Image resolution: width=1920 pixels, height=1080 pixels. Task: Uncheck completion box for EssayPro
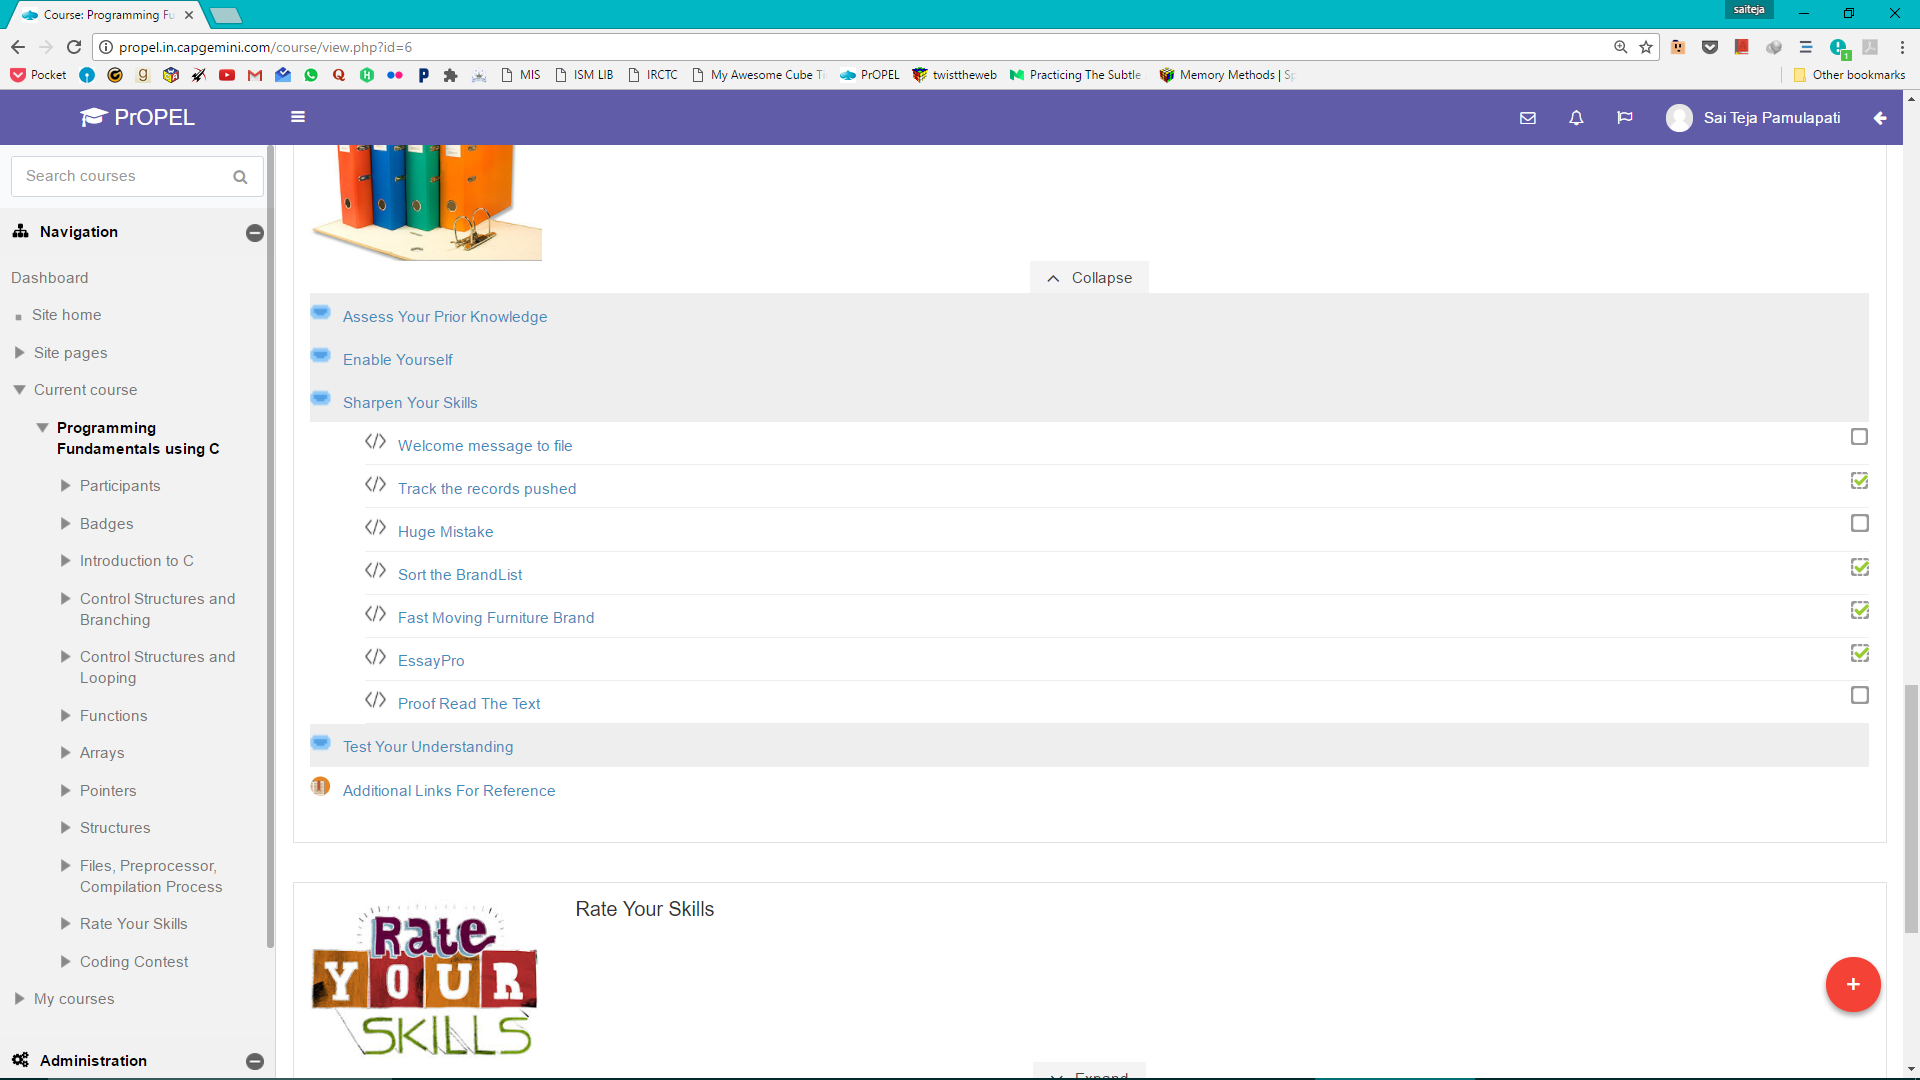(x=1859, y=653)
